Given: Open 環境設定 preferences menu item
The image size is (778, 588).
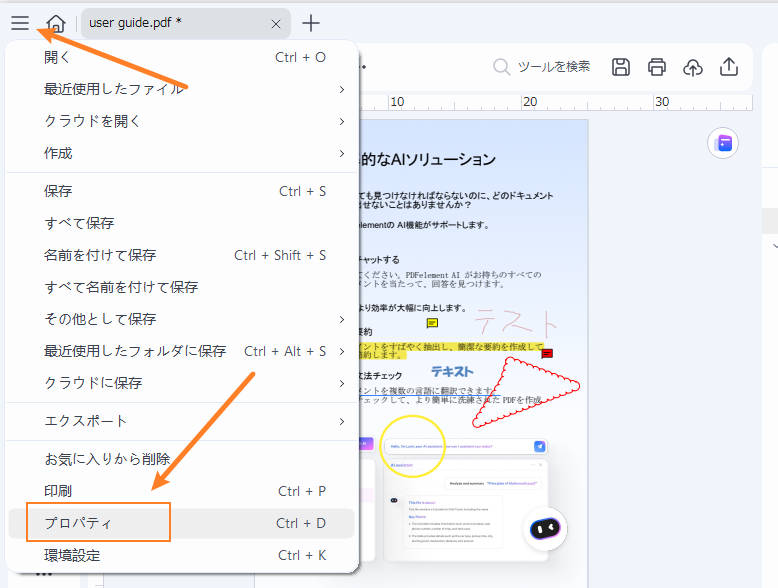Looking at the screenshot, I should (x=182, y=555).
